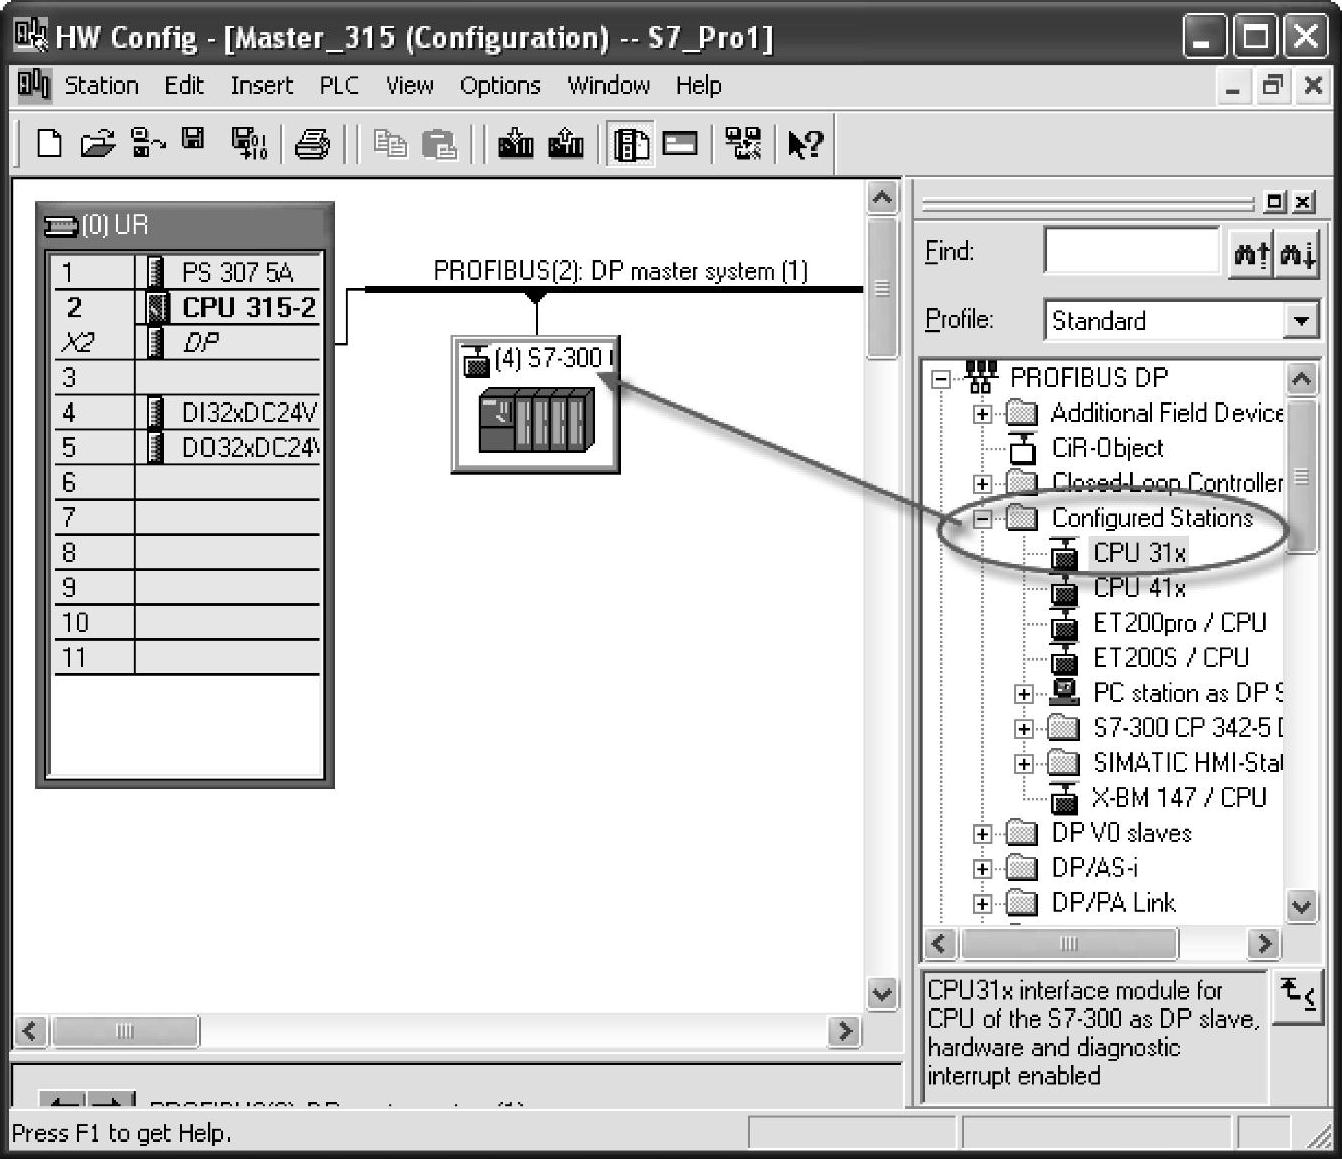Click the Save toolbar icon

194,140
